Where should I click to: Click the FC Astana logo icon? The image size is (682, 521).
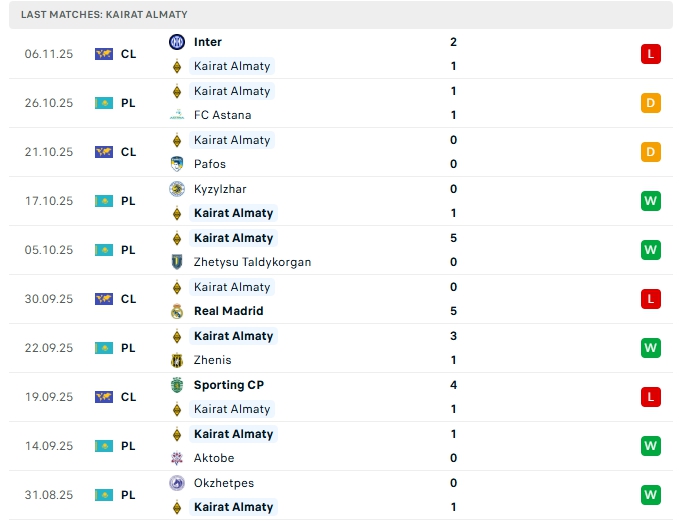point(177,115)
